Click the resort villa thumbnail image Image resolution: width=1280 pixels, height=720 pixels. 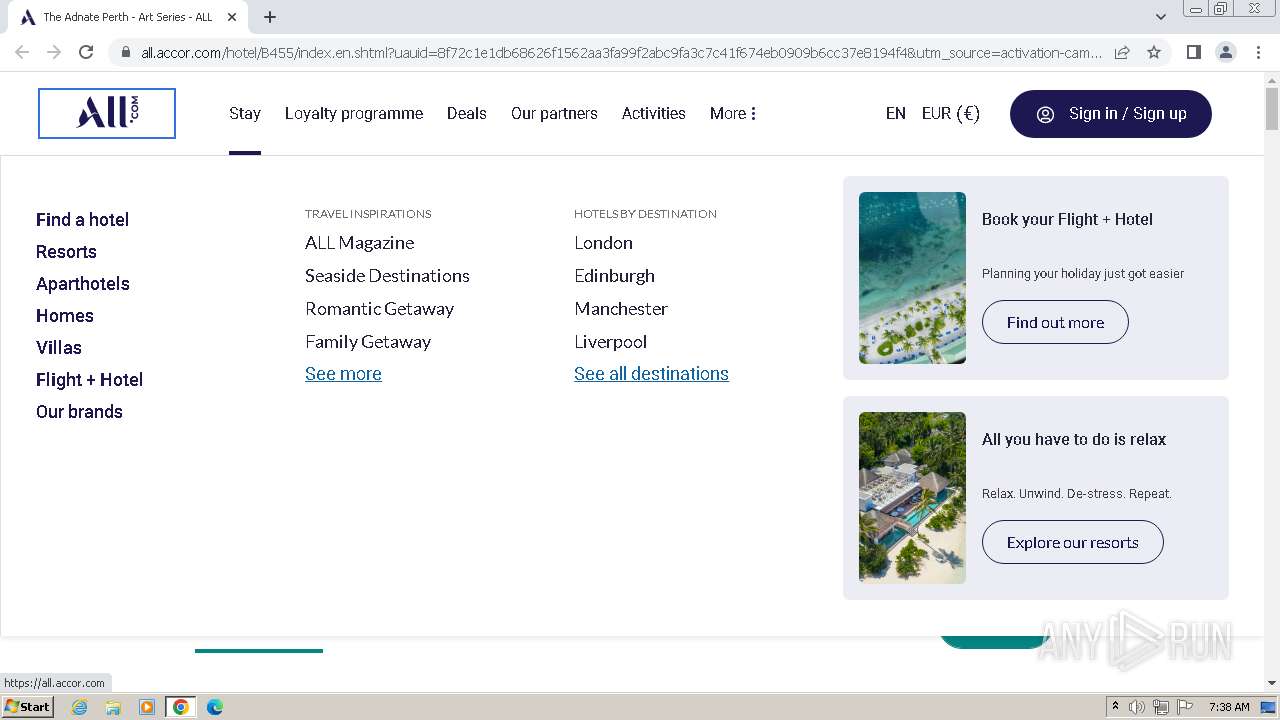coord(912,498)
